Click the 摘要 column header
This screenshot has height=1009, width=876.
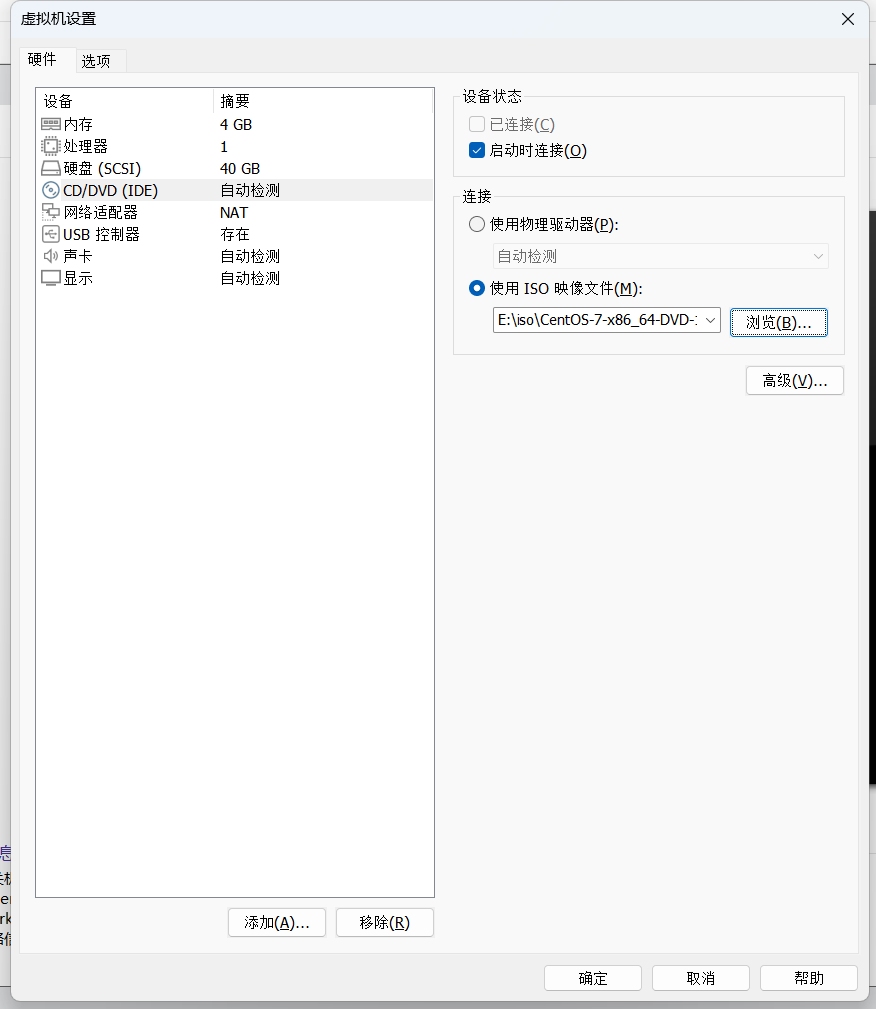322,101
